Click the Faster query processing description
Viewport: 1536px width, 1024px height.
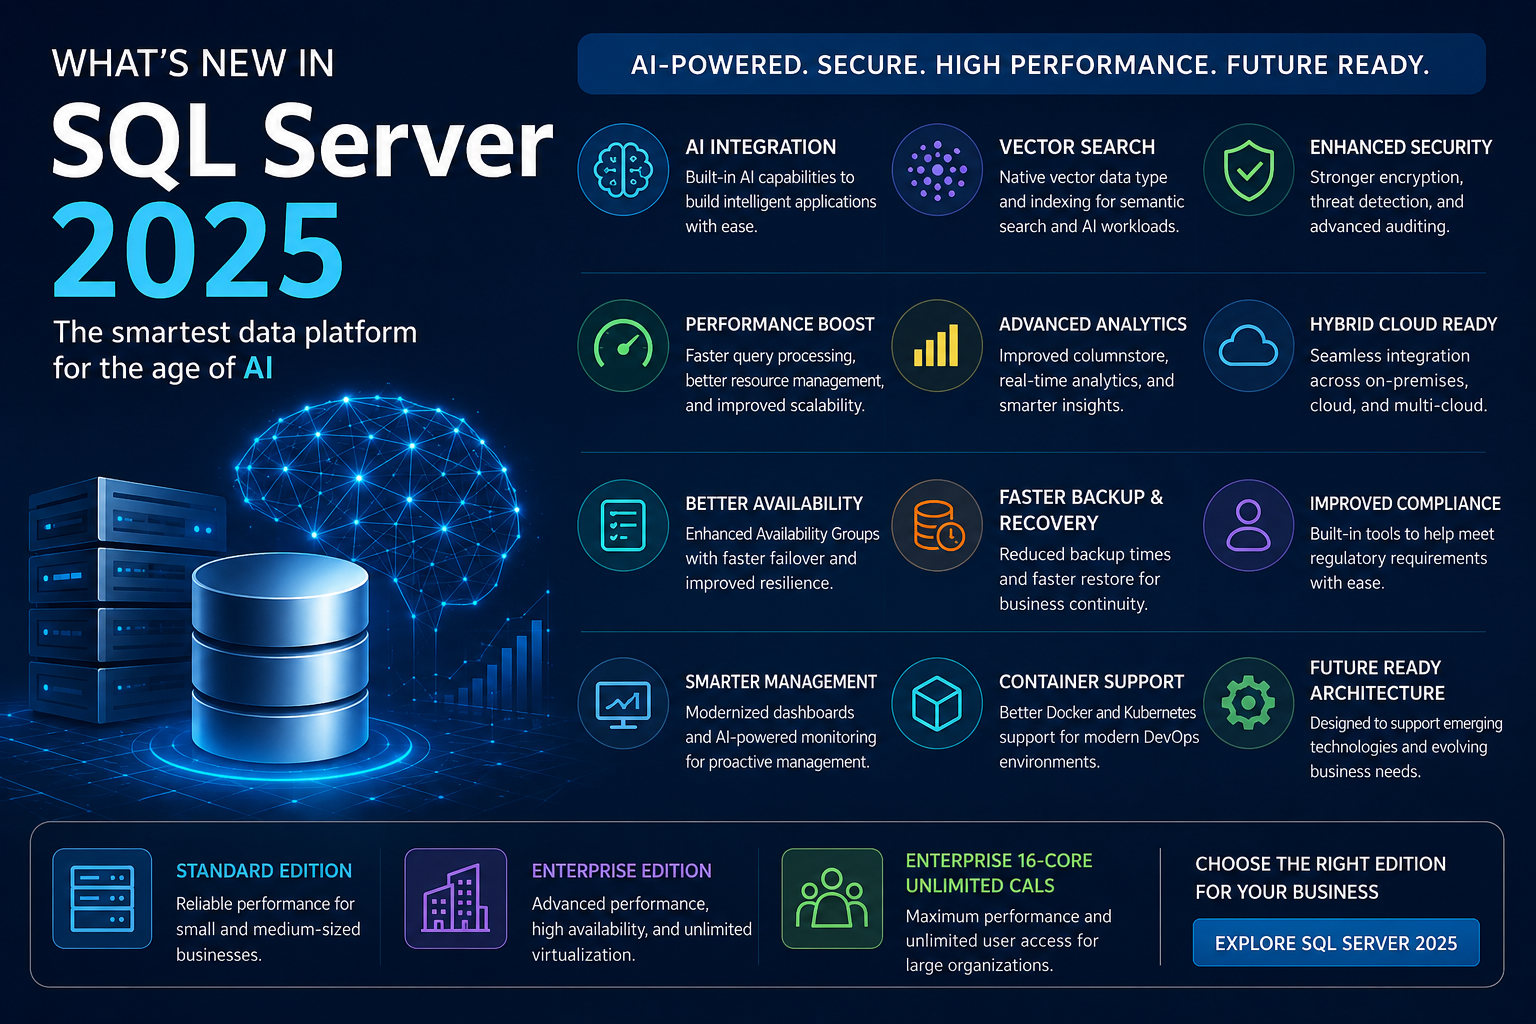(x=785, y=380)
